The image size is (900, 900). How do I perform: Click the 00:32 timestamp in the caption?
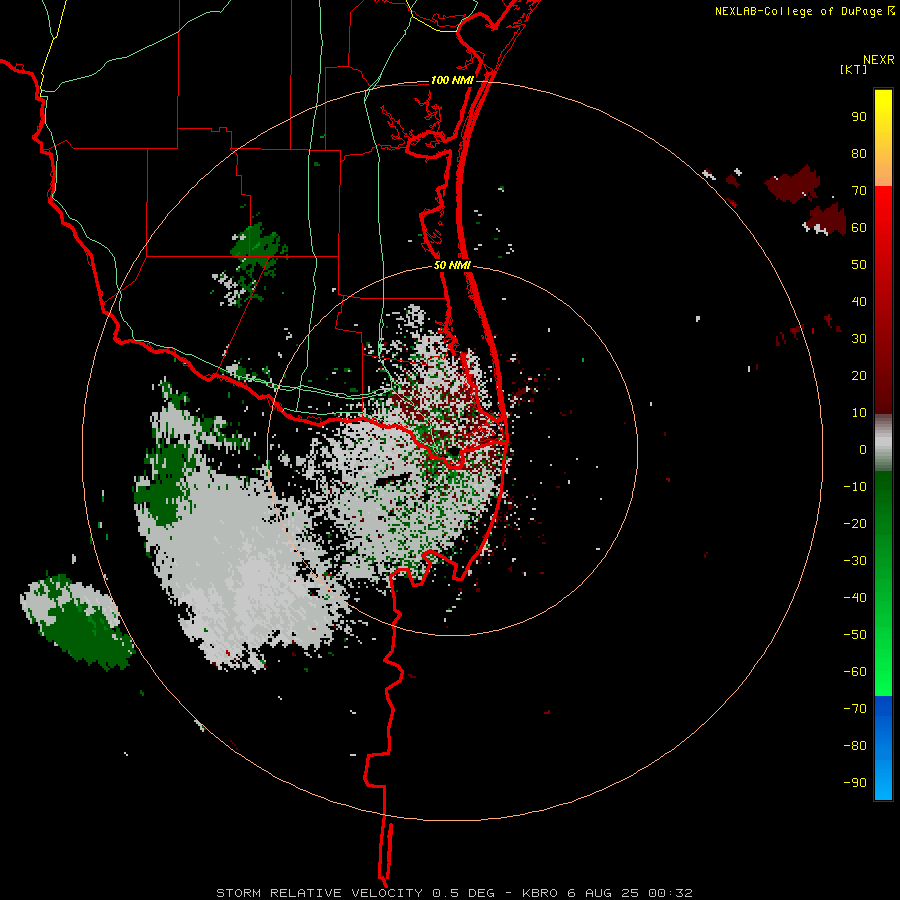pyautogui.click(x=670, y=893)
